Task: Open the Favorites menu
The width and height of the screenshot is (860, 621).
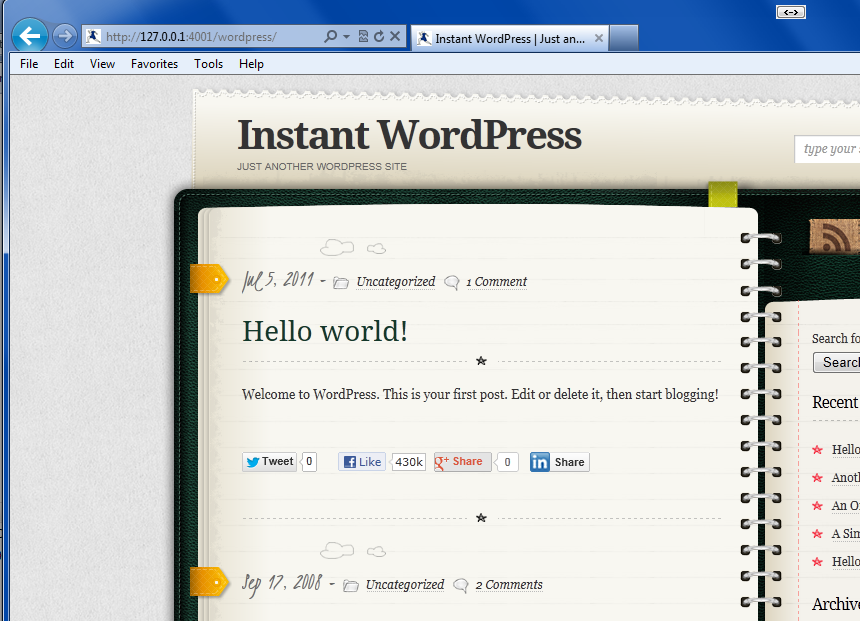Action: (154, 64)
